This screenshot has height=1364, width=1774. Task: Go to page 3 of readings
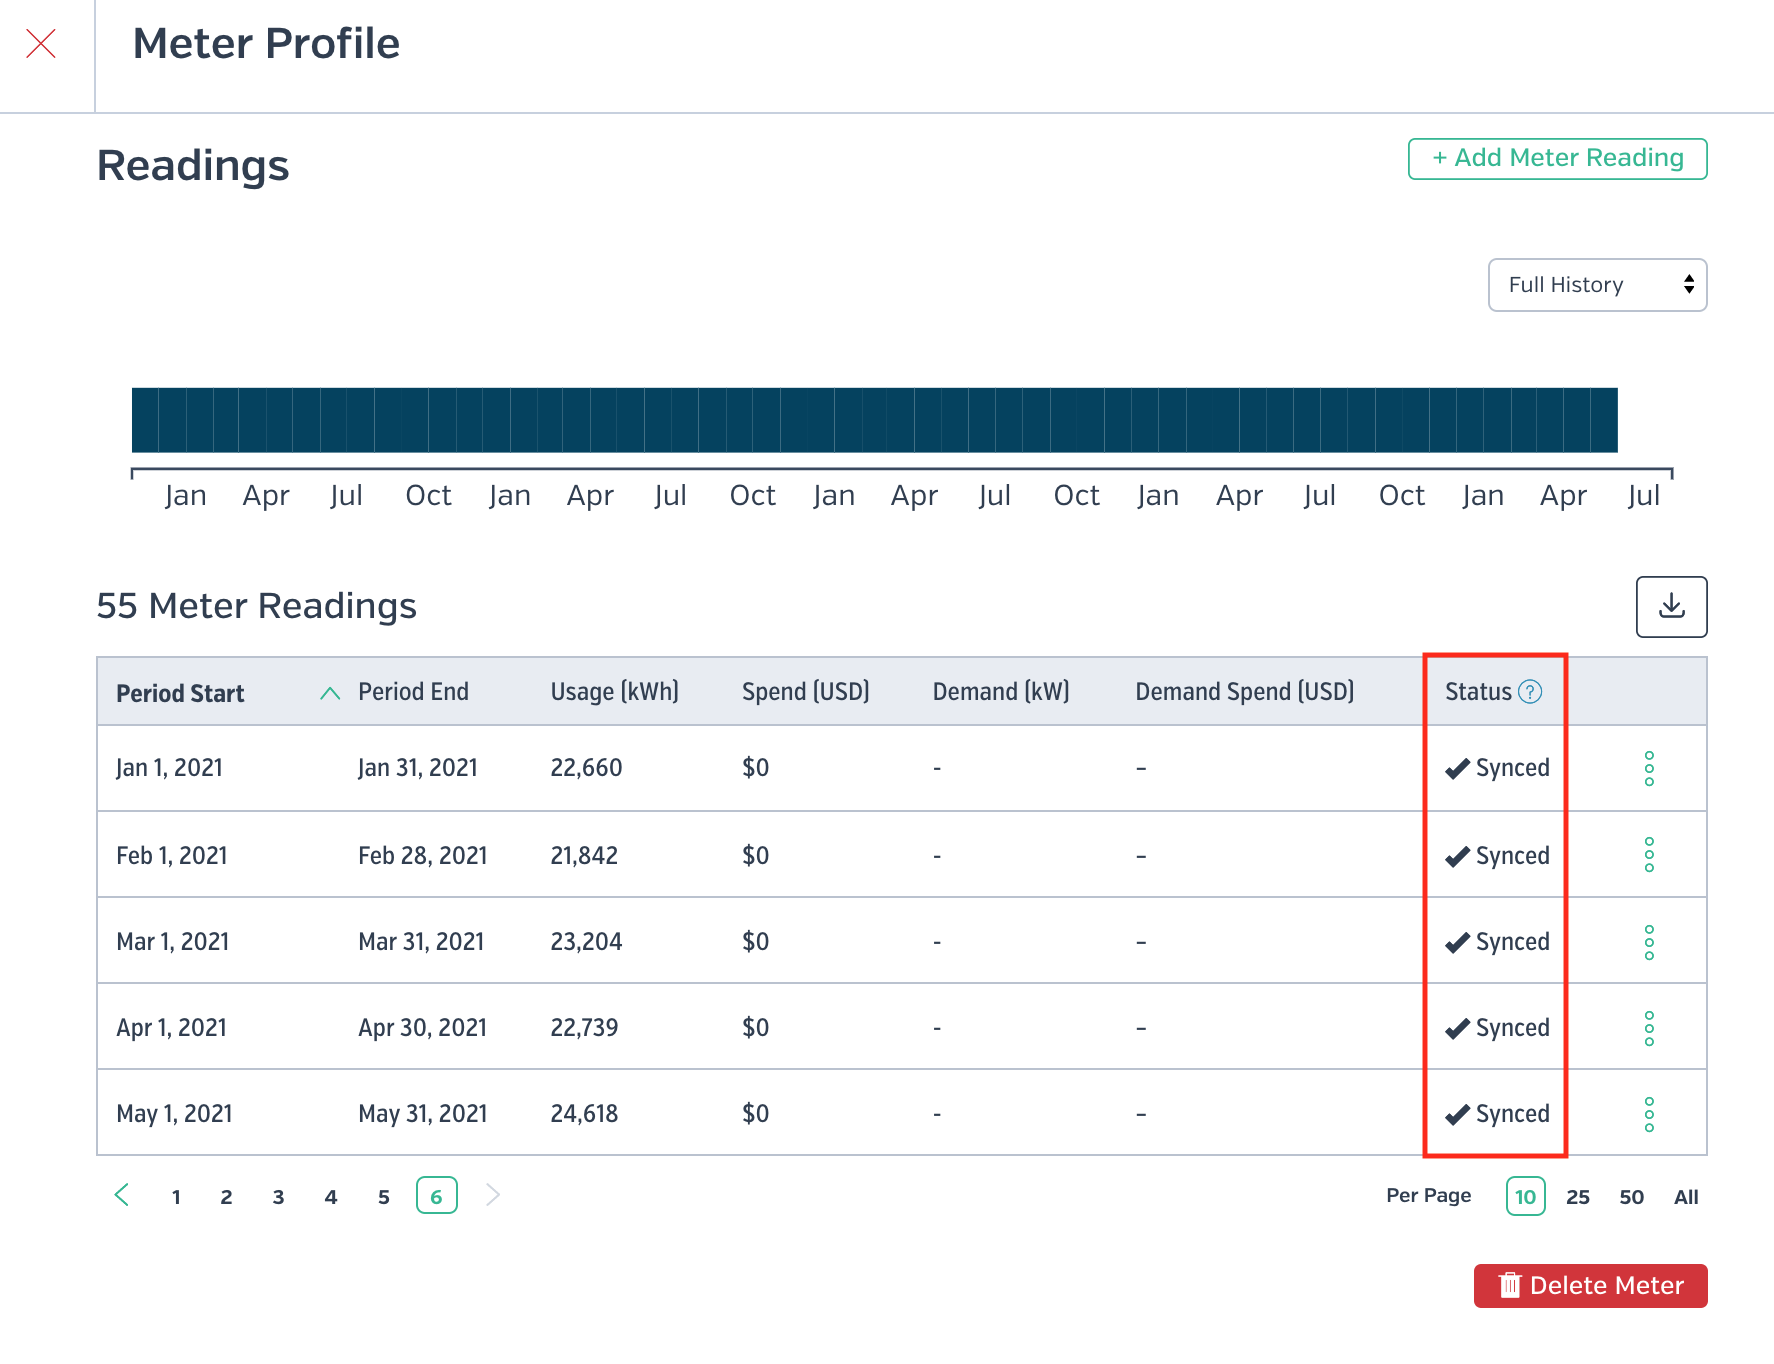pyautogui.click(x=279, y=1197)
